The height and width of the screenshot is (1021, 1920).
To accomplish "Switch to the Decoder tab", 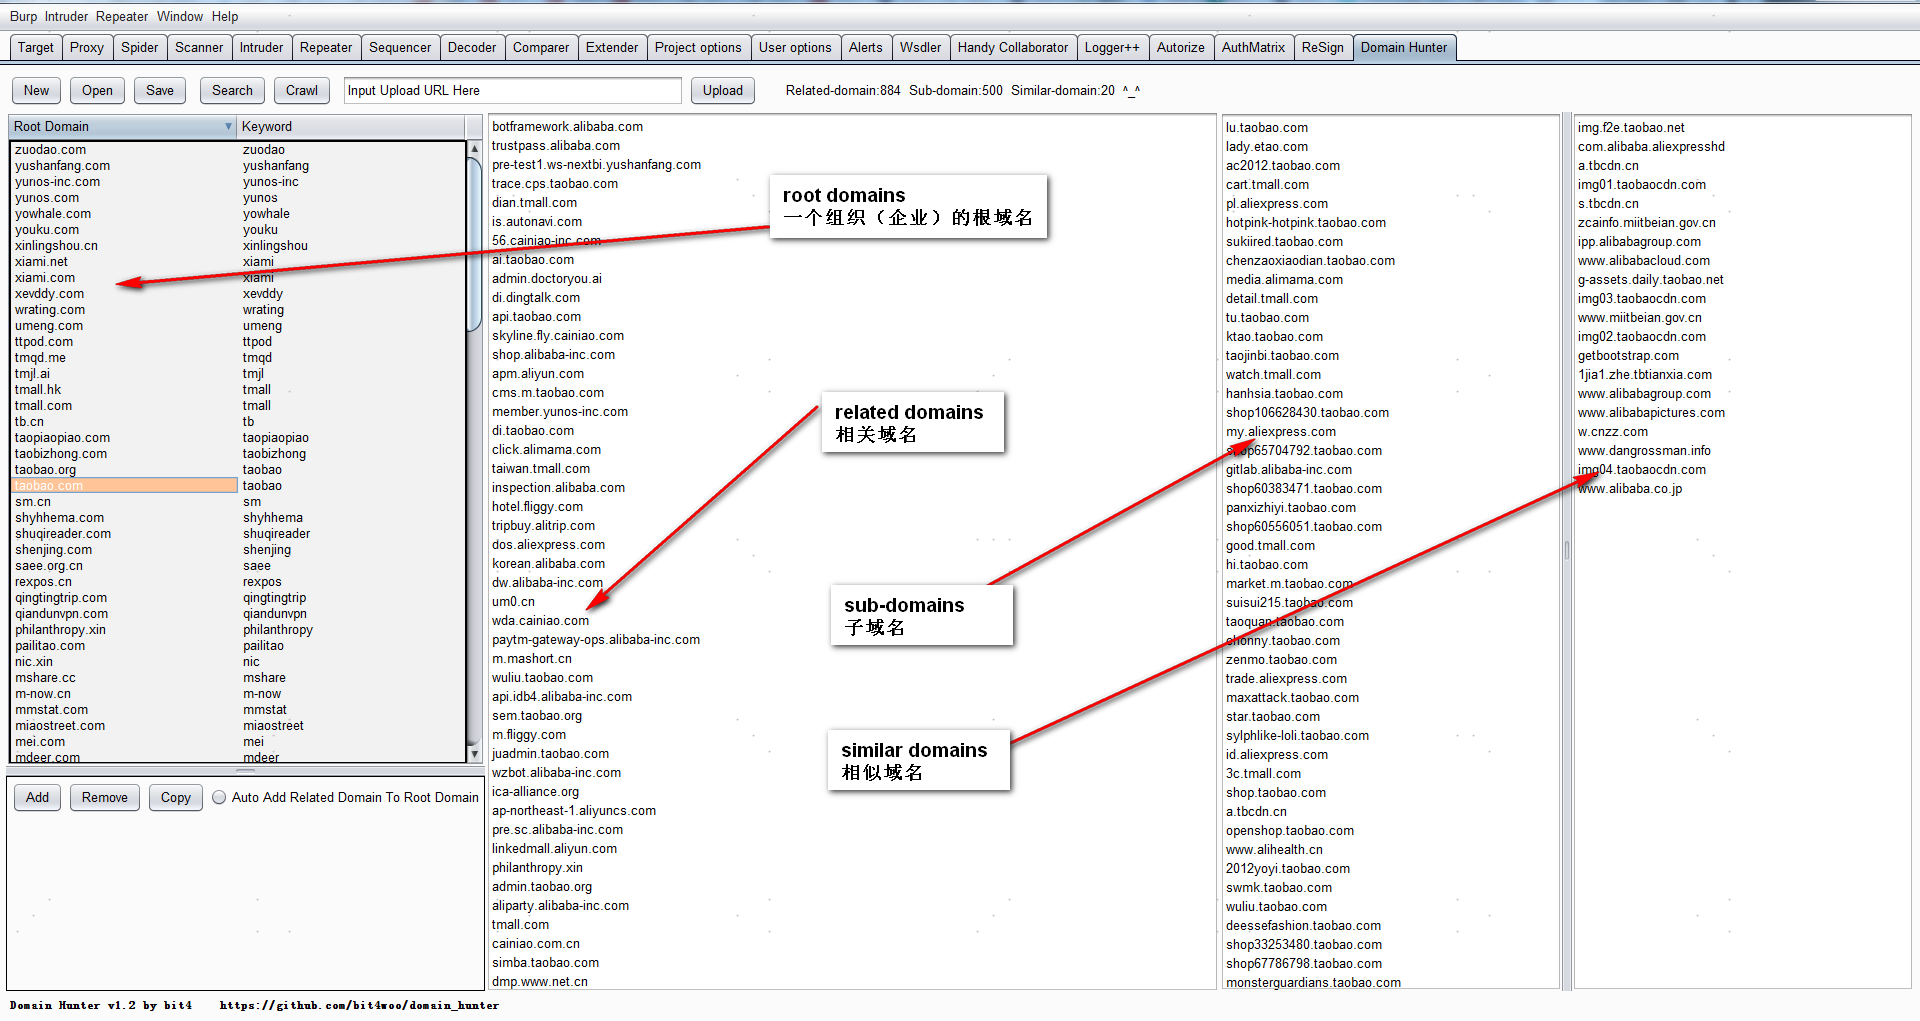I will click(x=472, y=47).
